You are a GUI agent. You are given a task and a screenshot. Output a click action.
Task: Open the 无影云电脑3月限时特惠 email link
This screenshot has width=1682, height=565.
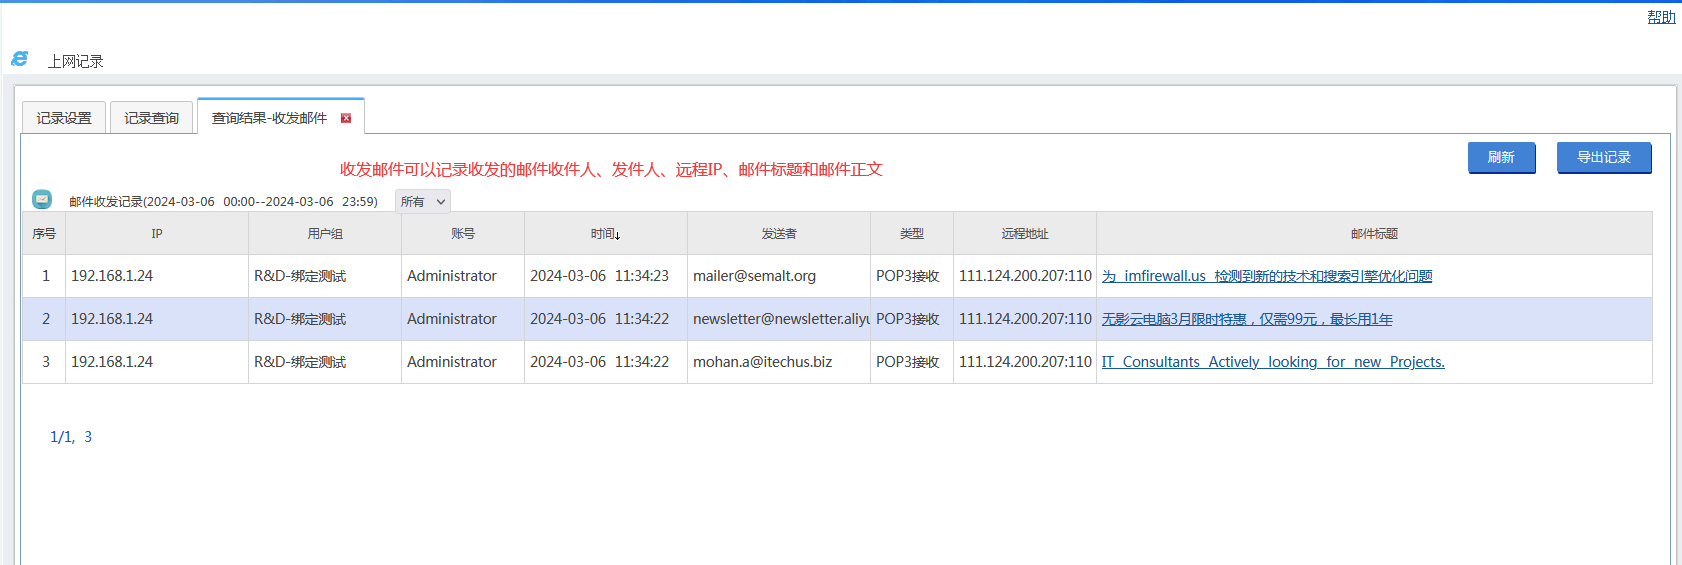[1246, 319]
